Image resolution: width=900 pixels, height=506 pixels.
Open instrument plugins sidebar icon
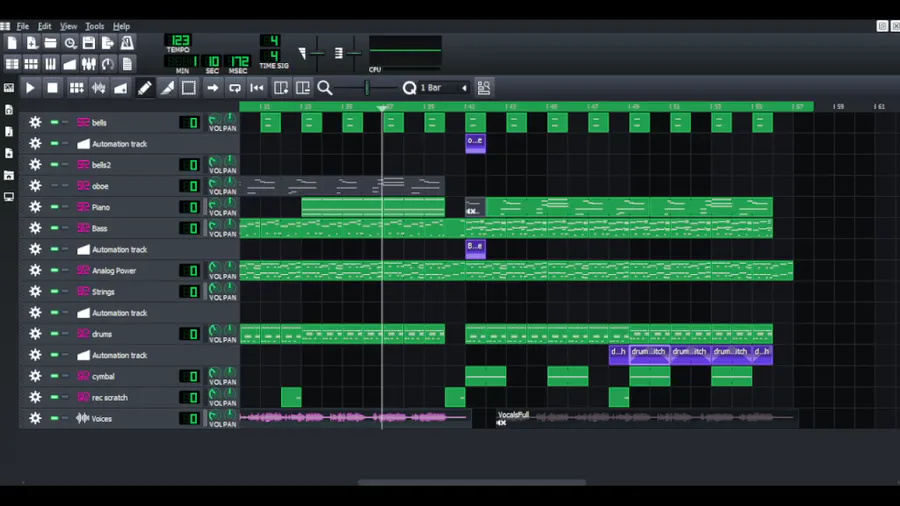[9, 88]
